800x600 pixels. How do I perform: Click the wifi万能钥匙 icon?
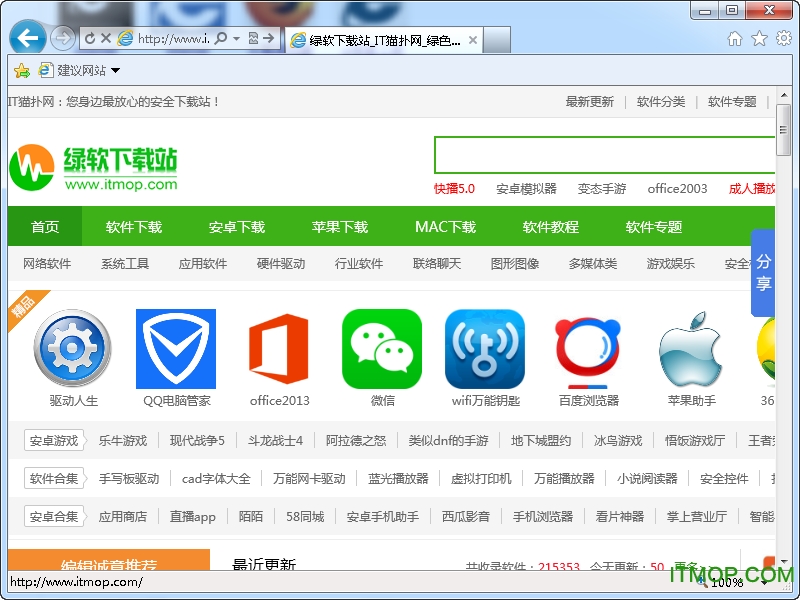click(485, 349)
